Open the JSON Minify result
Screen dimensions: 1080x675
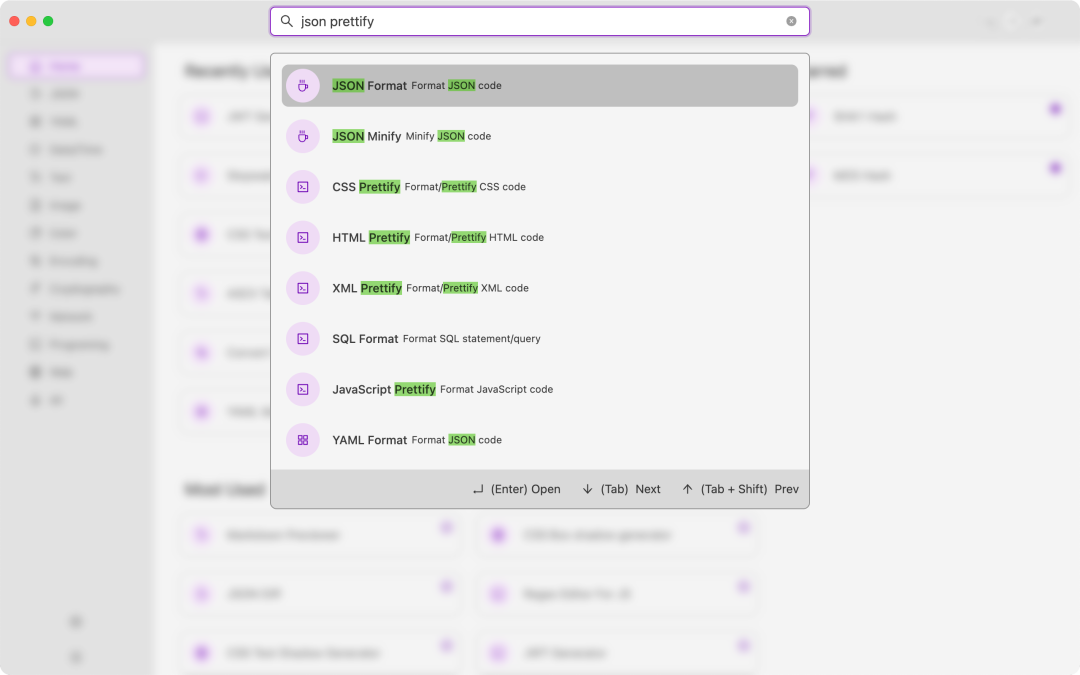(539, 136)
